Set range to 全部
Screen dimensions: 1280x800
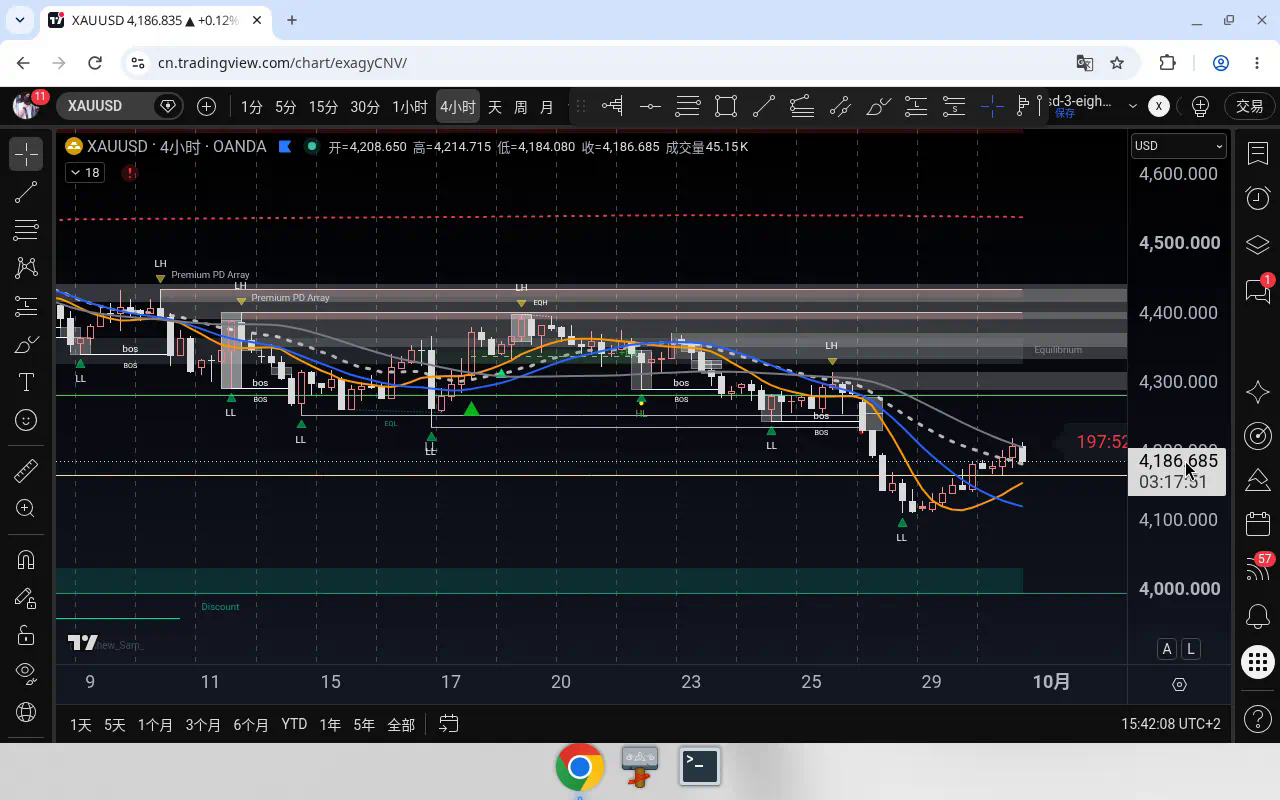pyautogui.click(x=401, y=724)
